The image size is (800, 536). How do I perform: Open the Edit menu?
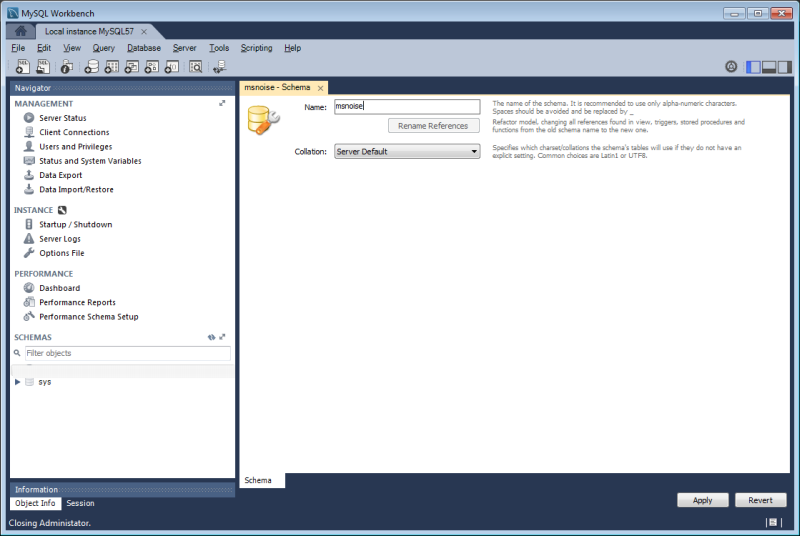[44, 48]
